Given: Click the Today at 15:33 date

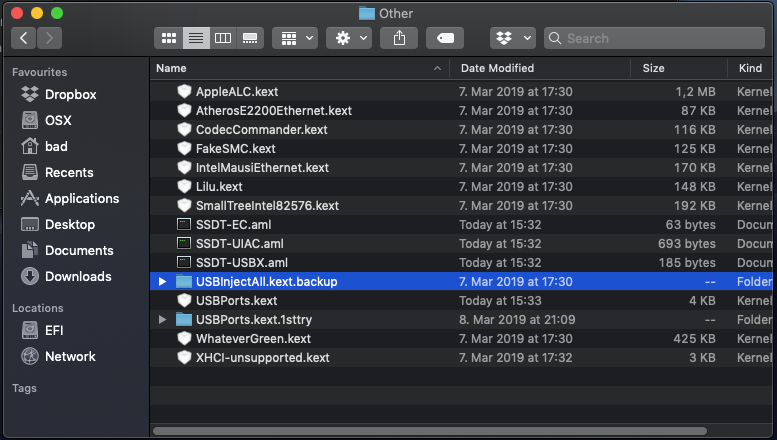Looking at the screenshot, I should (x=500, y=301).
